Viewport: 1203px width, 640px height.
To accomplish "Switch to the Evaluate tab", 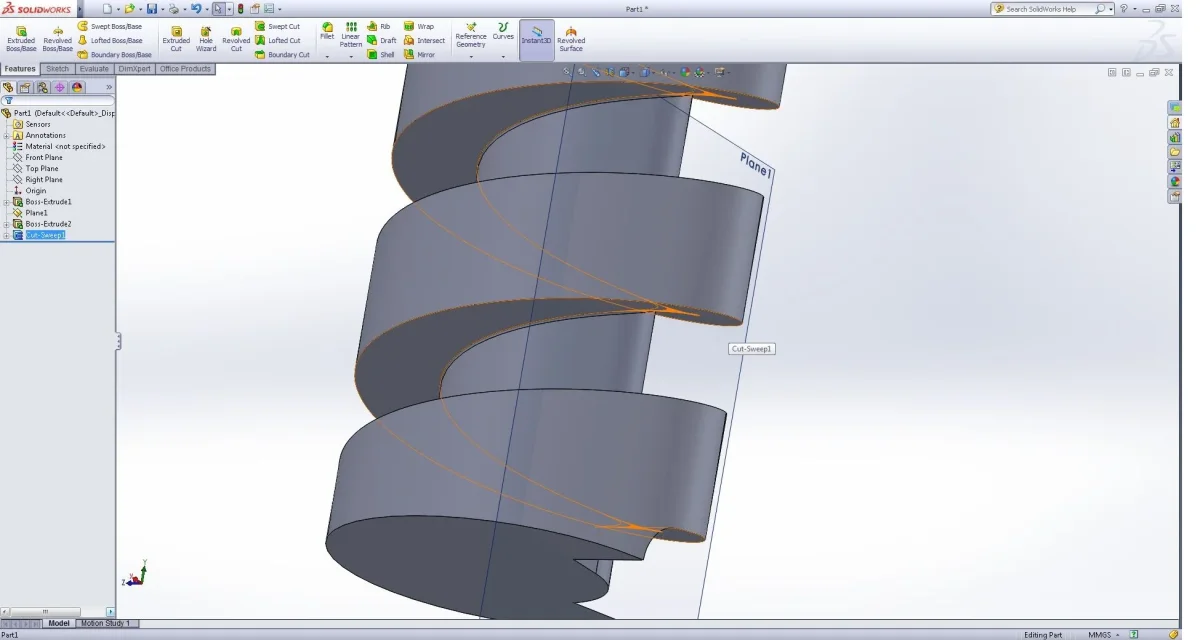I will [95, 69].
